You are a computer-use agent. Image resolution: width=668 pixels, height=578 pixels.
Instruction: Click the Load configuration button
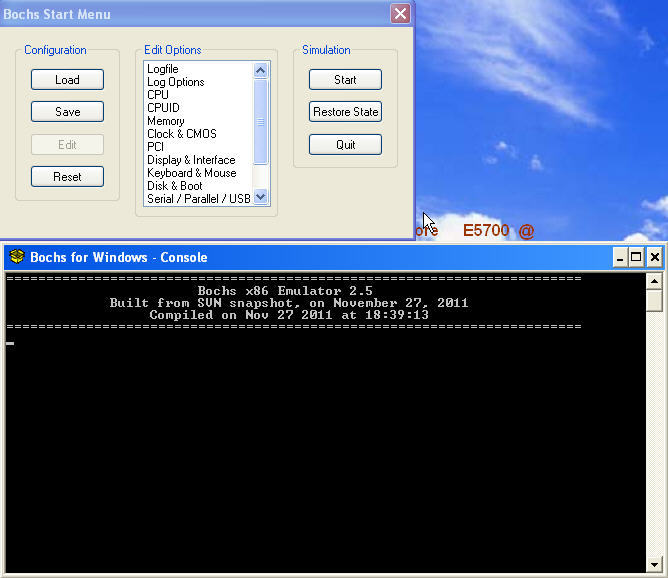coord(67,80)
